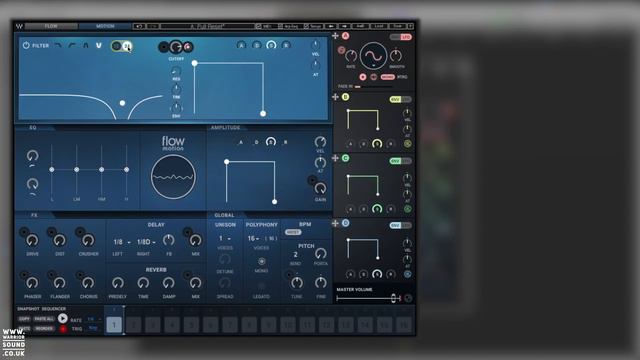Click the Amplitude Gain knob
The width and height of the screenshot is (640, 360).
coord(320,188)
